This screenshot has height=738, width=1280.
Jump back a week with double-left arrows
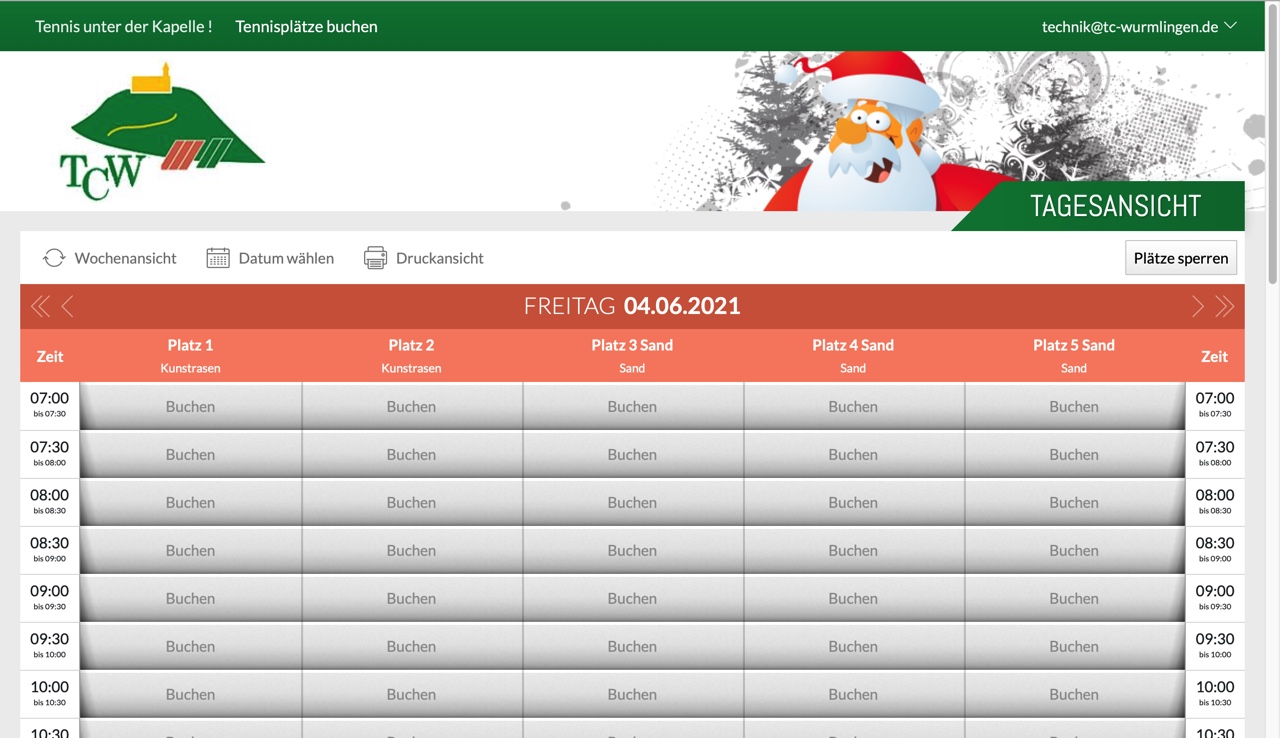click(40, 306)
